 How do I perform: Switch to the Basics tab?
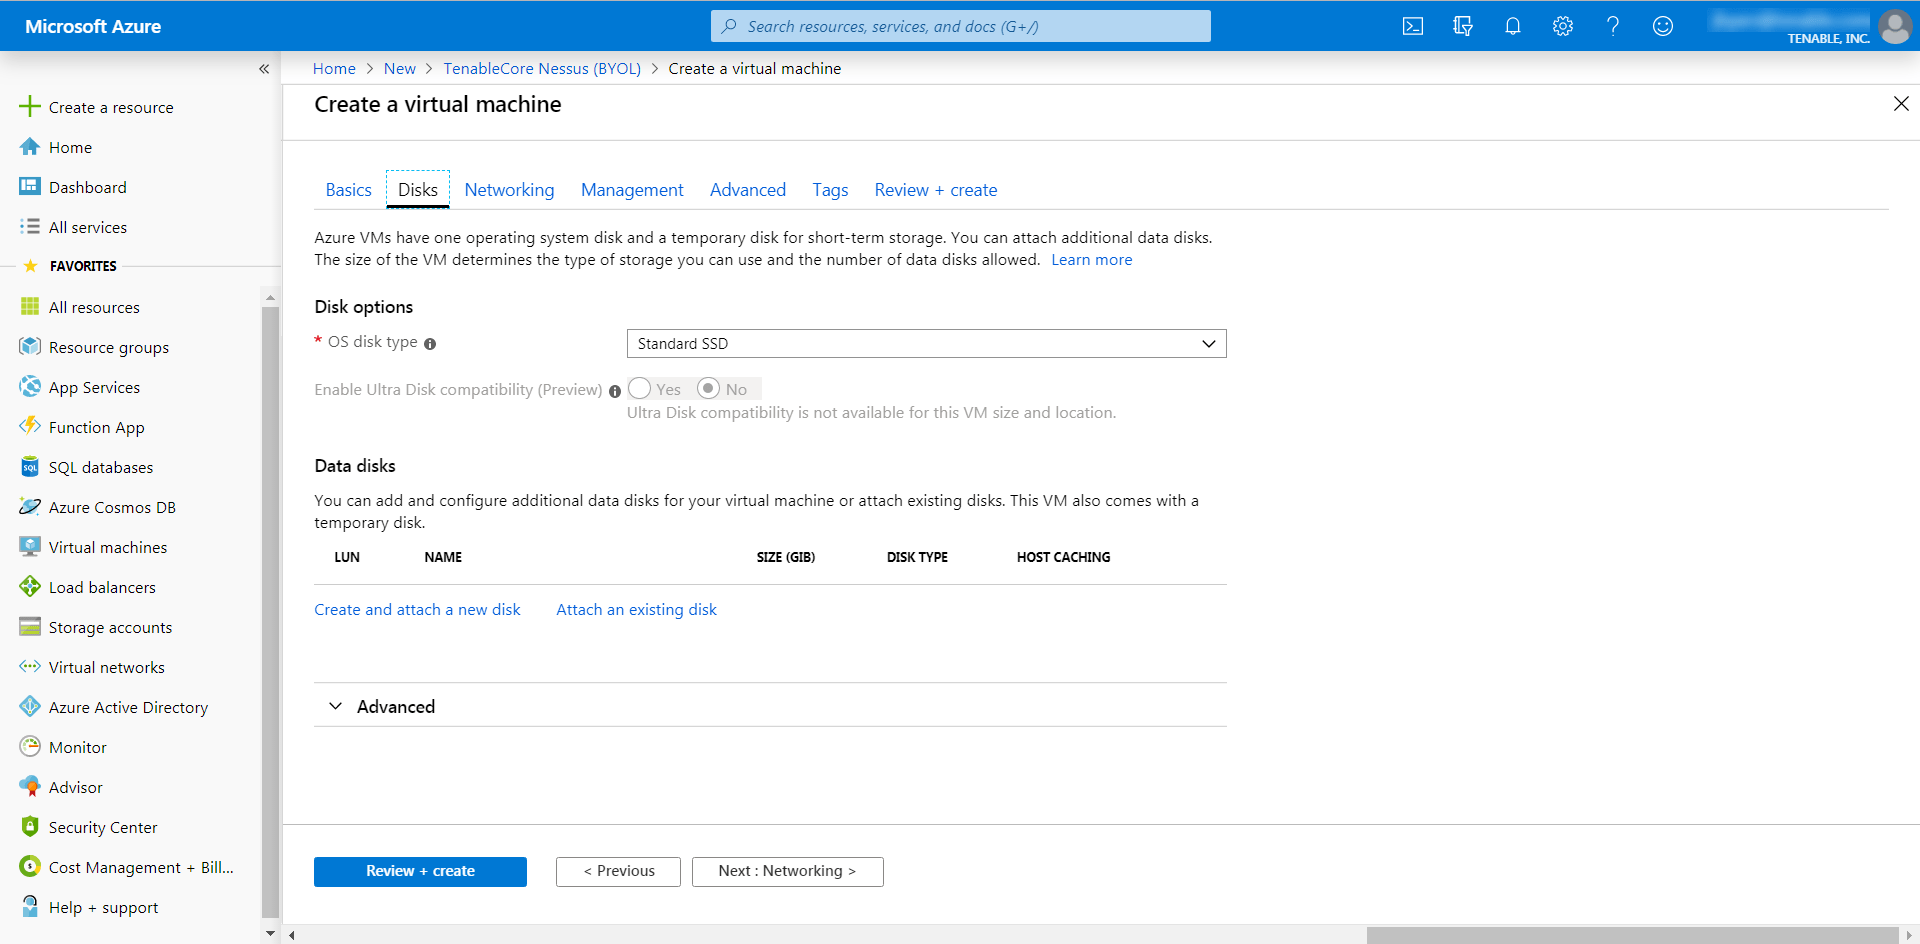pyautogui.click(x=348, y=189)
